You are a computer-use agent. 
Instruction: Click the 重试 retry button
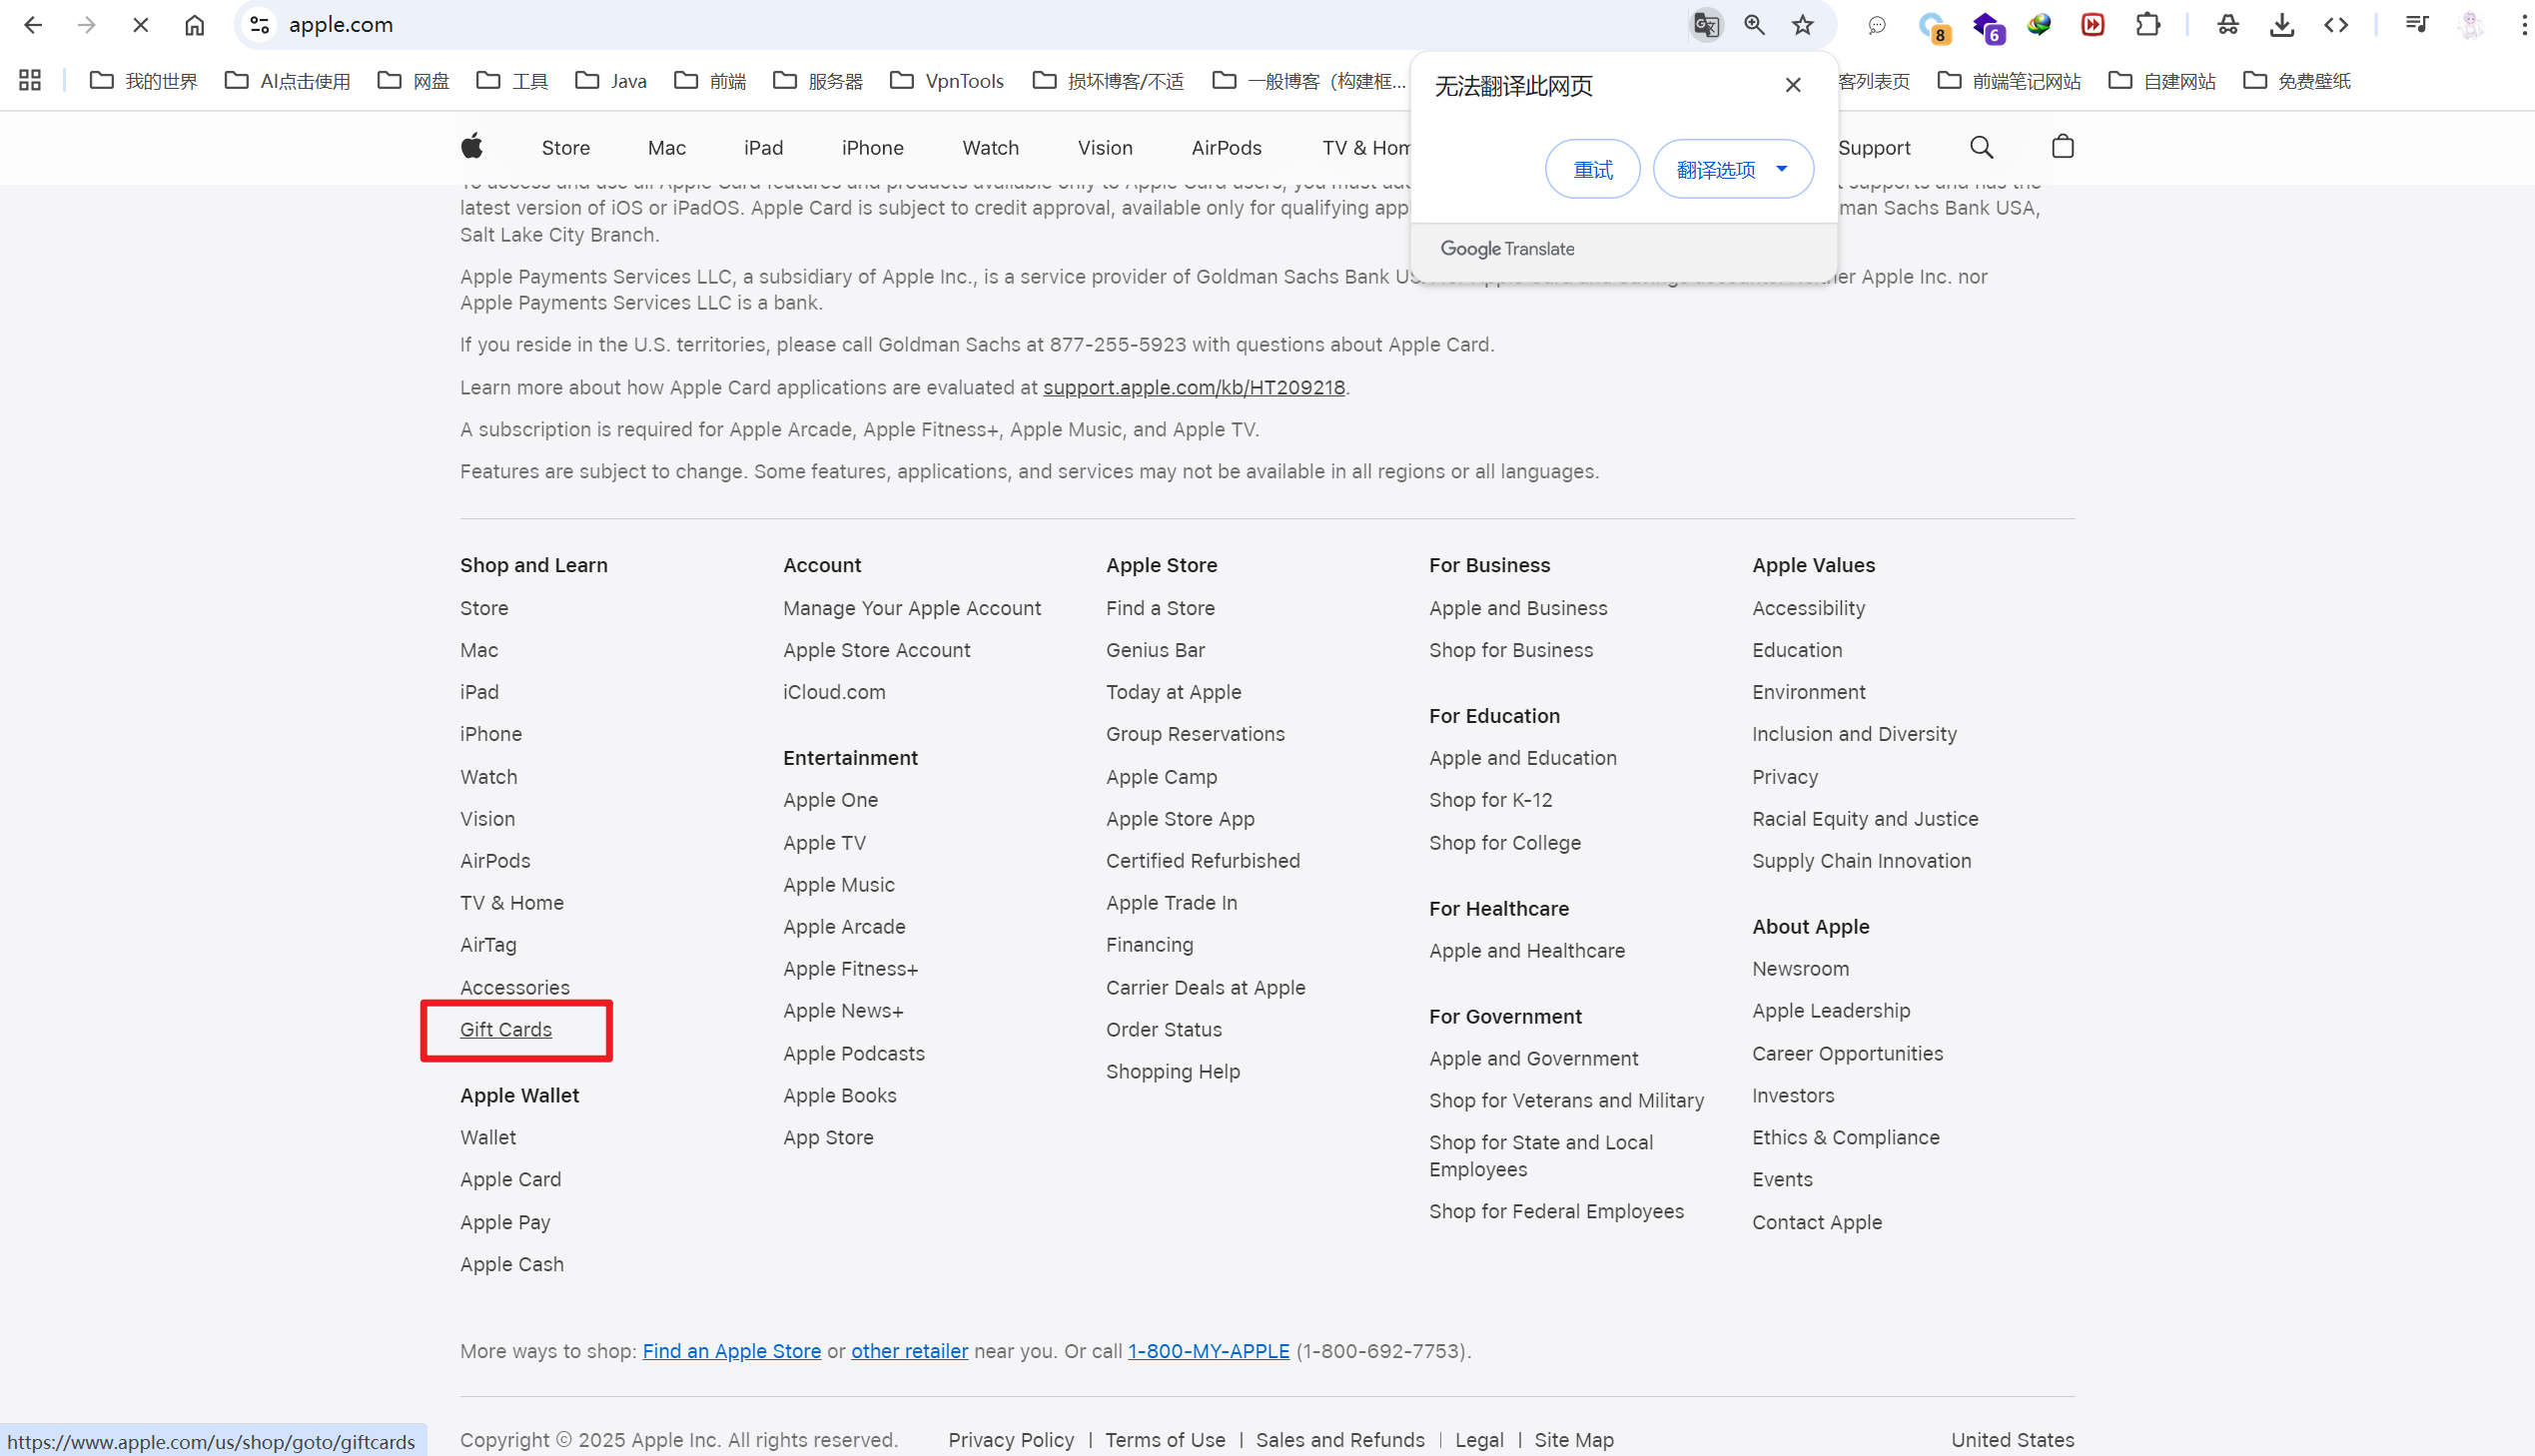1592,169
